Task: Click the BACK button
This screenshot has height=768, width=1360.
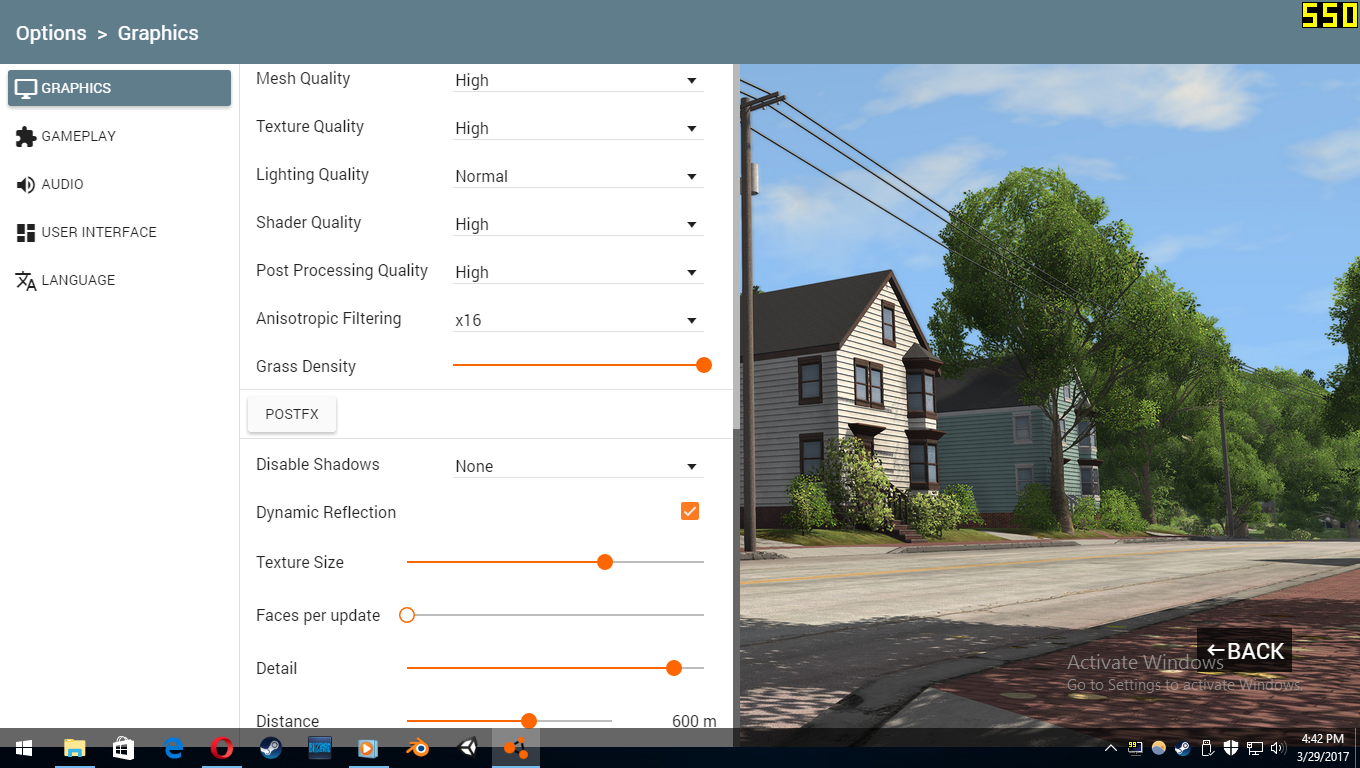Action: click(x=1244, y=651)
